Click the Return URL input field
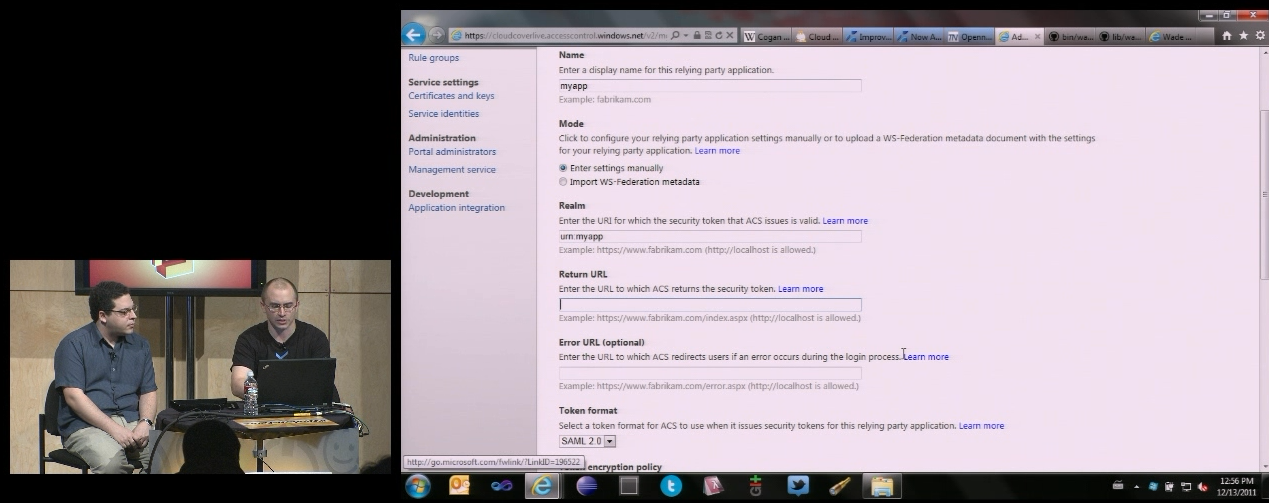 tap(710, 305)
